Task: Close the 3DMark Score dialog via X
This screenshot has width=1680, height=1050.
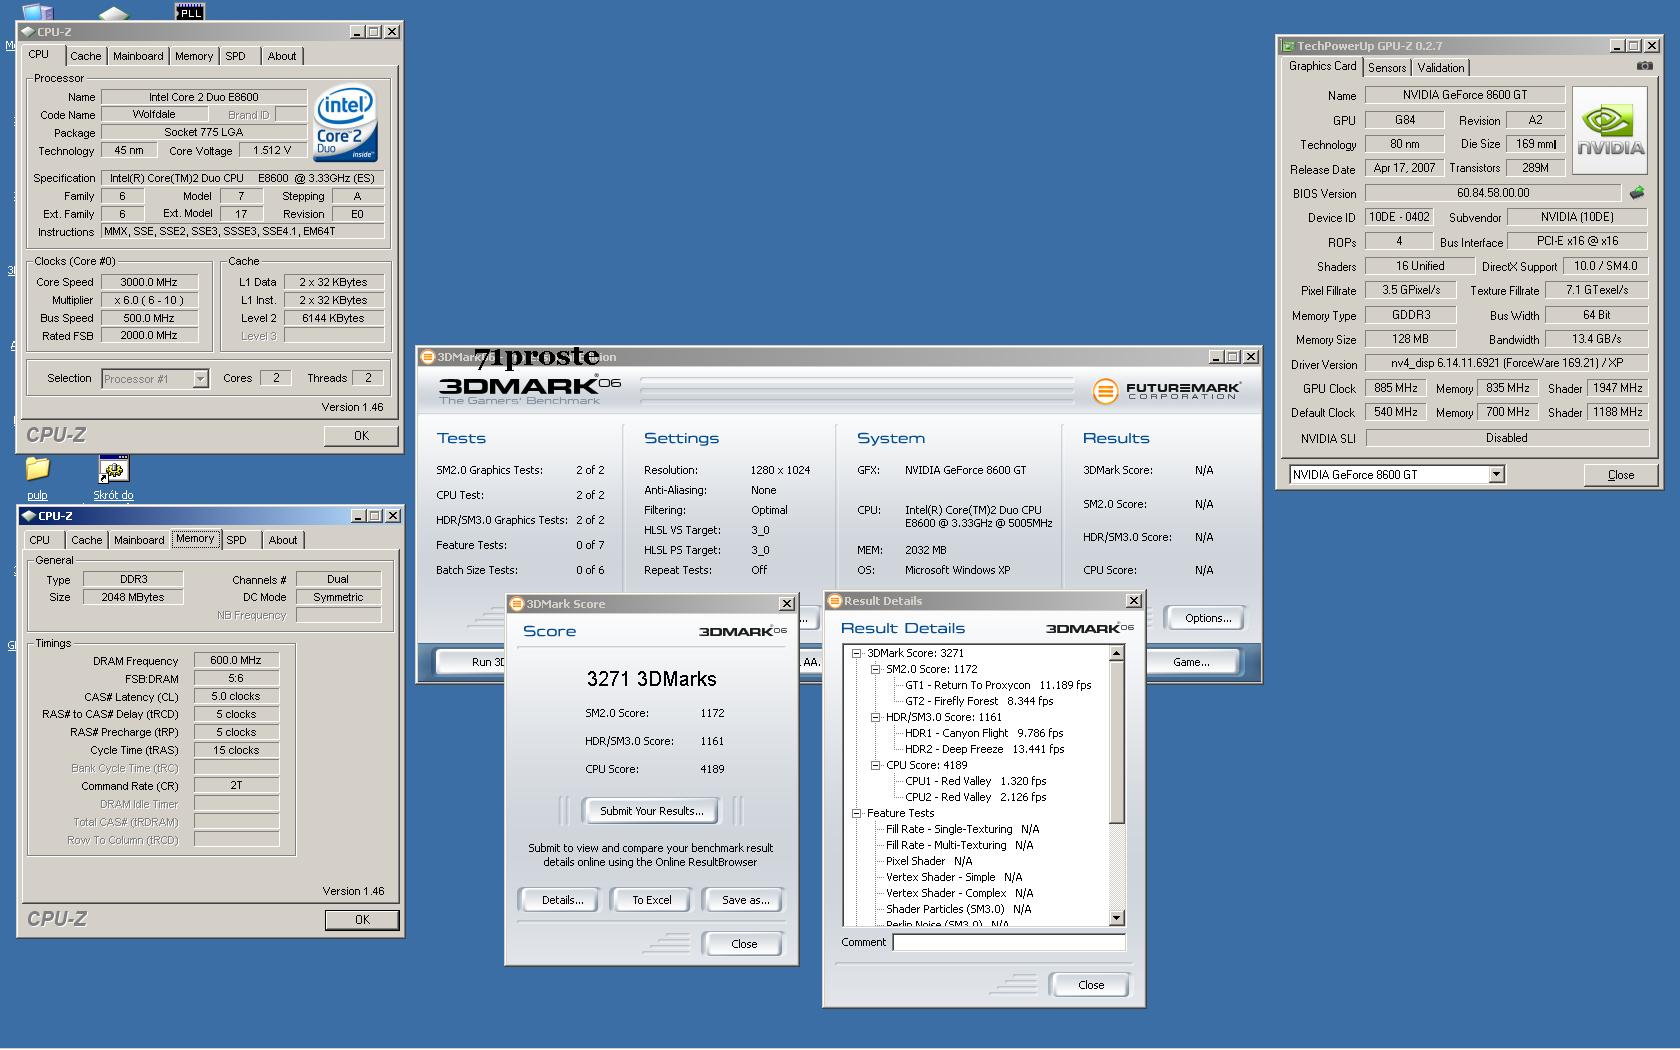Action: 787,604
